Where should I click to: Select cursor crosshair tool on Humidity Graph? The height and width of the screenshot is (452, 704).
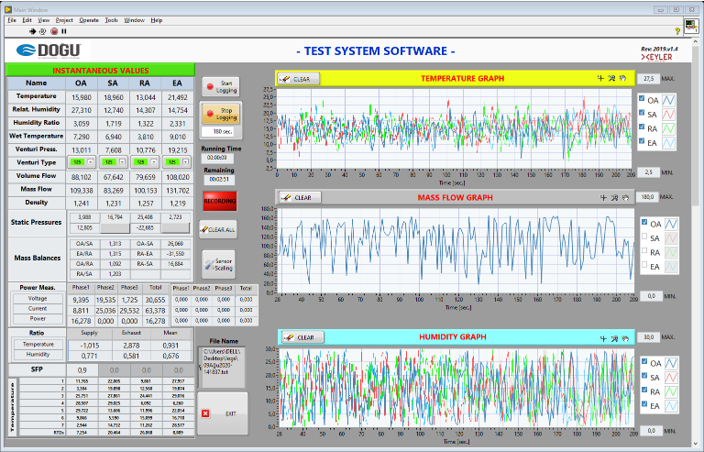(x=603, y=338)
